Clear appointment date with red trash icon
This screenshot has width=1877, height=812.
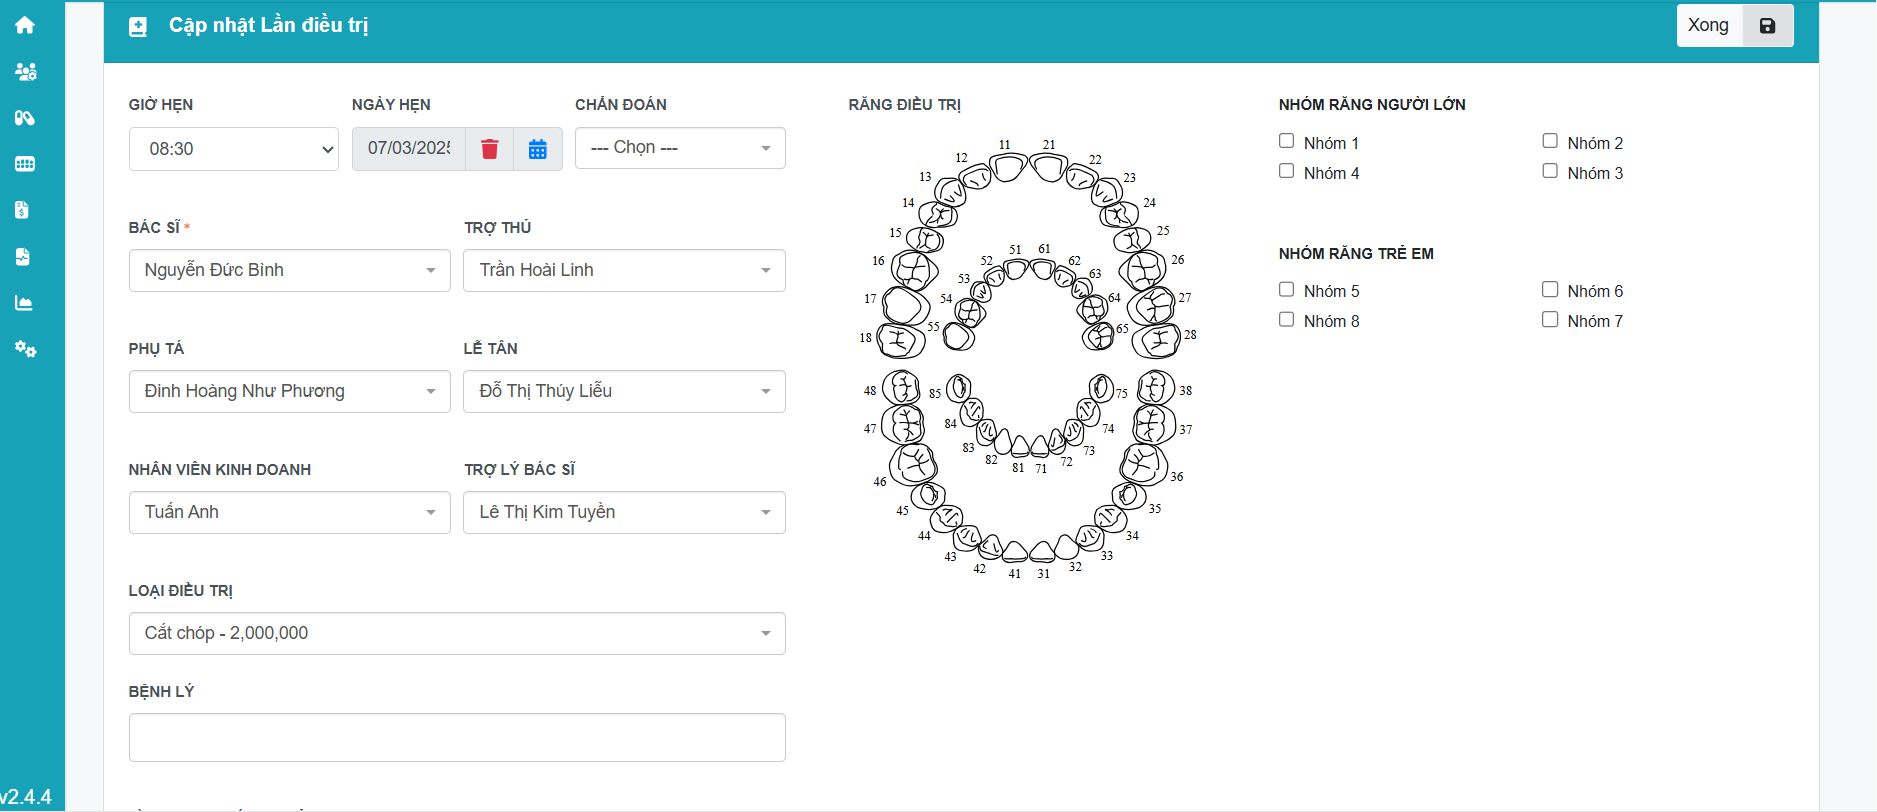[489, 149]
